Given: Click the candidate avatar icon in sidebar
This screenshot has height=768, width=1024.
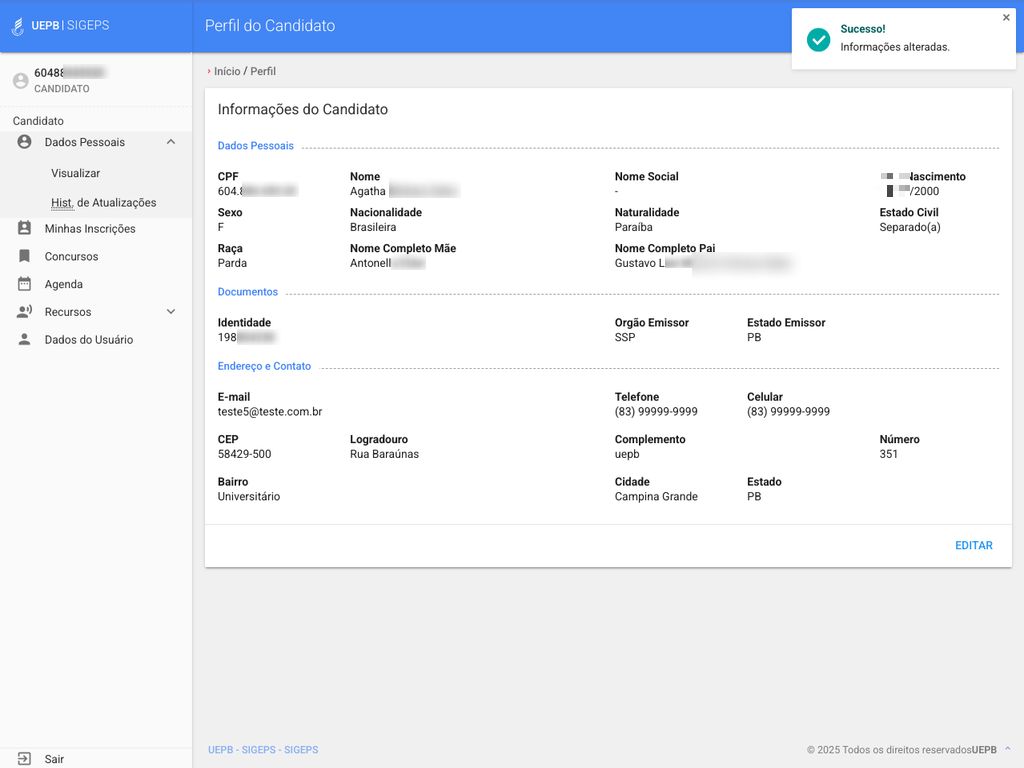Looking at the screenshot, I should click(21, 80).
